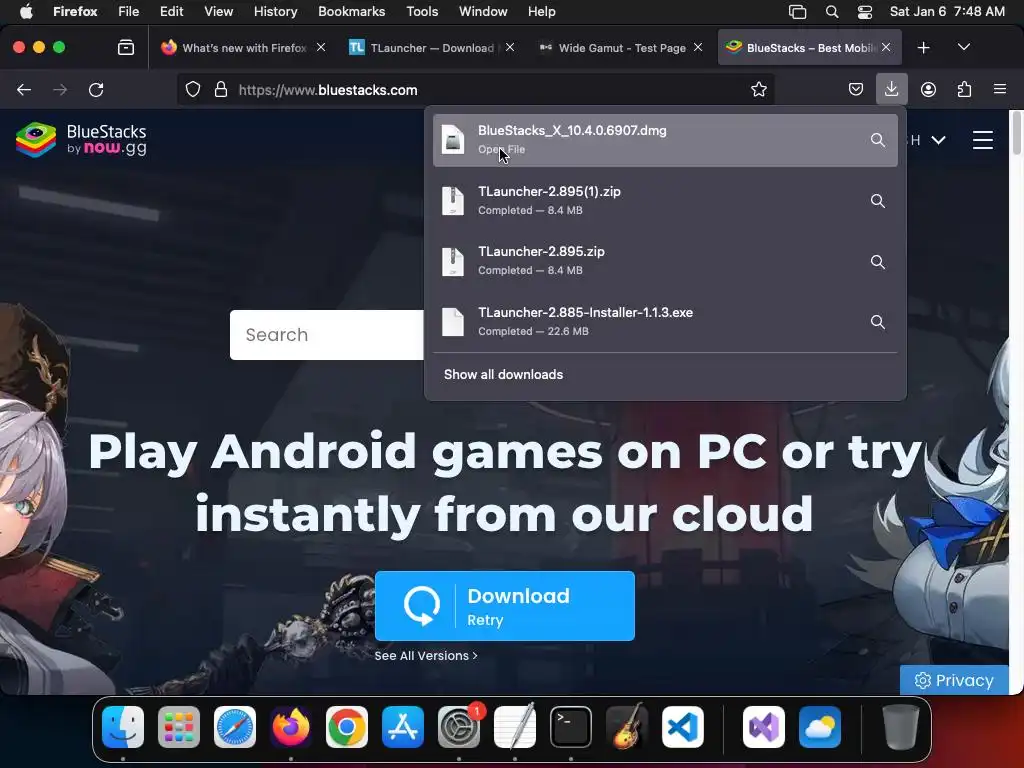Show BlueStacks dmg in Finder
Image resolution: width=1024 pixels, height=768 pixels.
(x=878, y=140)
